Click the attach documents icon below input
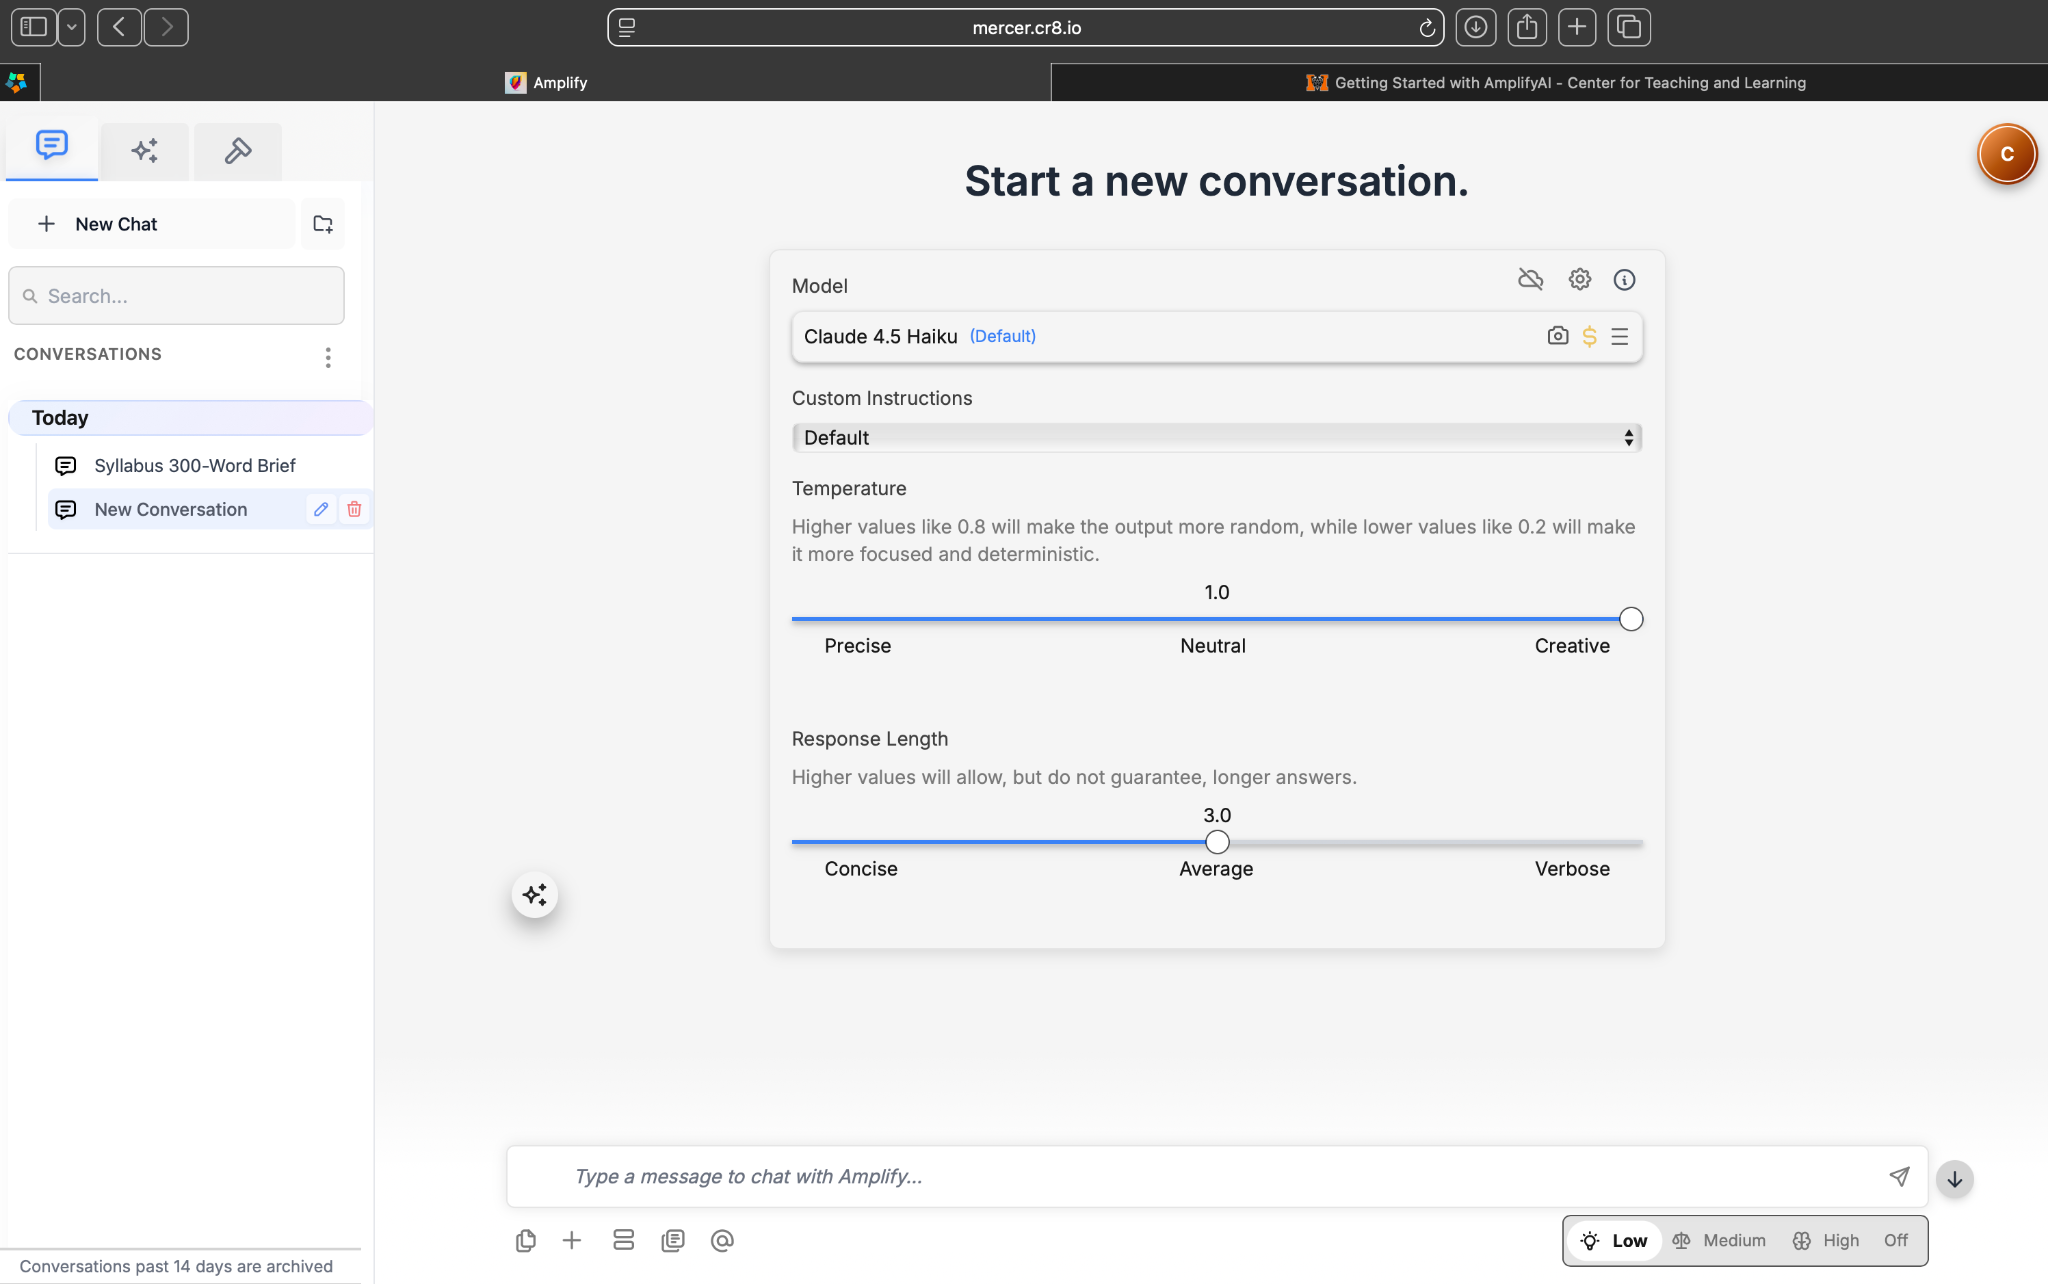 tap(526, 1241)
